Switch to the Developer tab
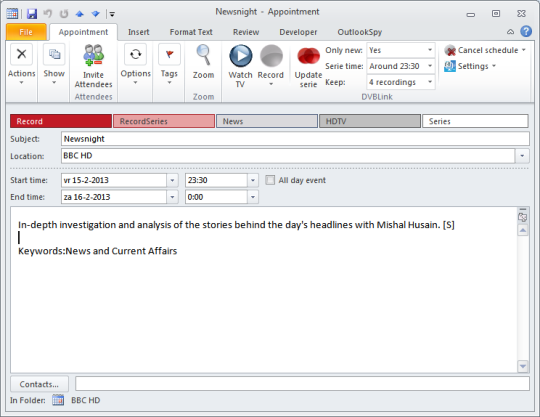540x417 pixels. tap(298, 32)
